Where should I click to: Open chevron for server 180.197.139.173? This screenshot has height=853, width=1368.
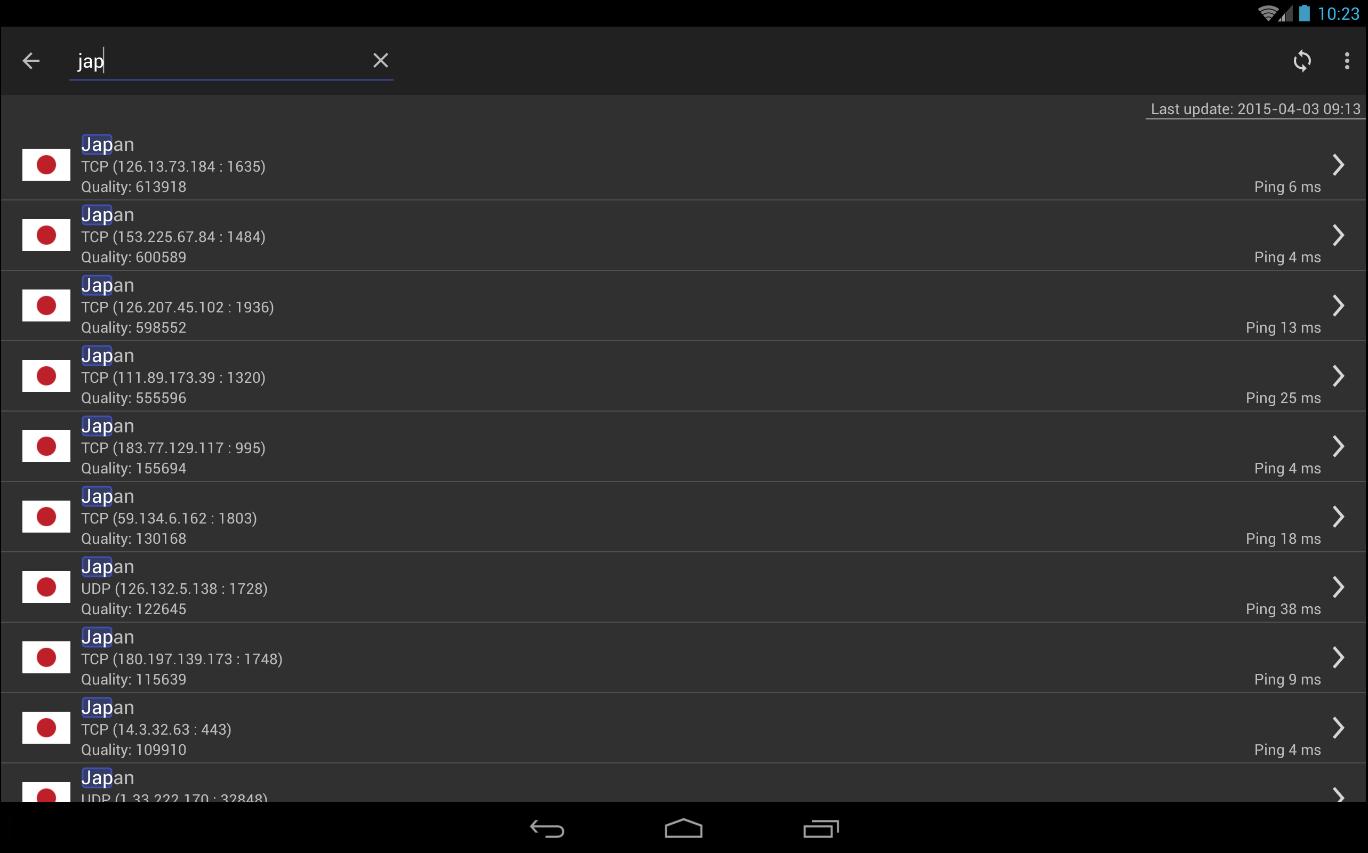pos(1338,657)
